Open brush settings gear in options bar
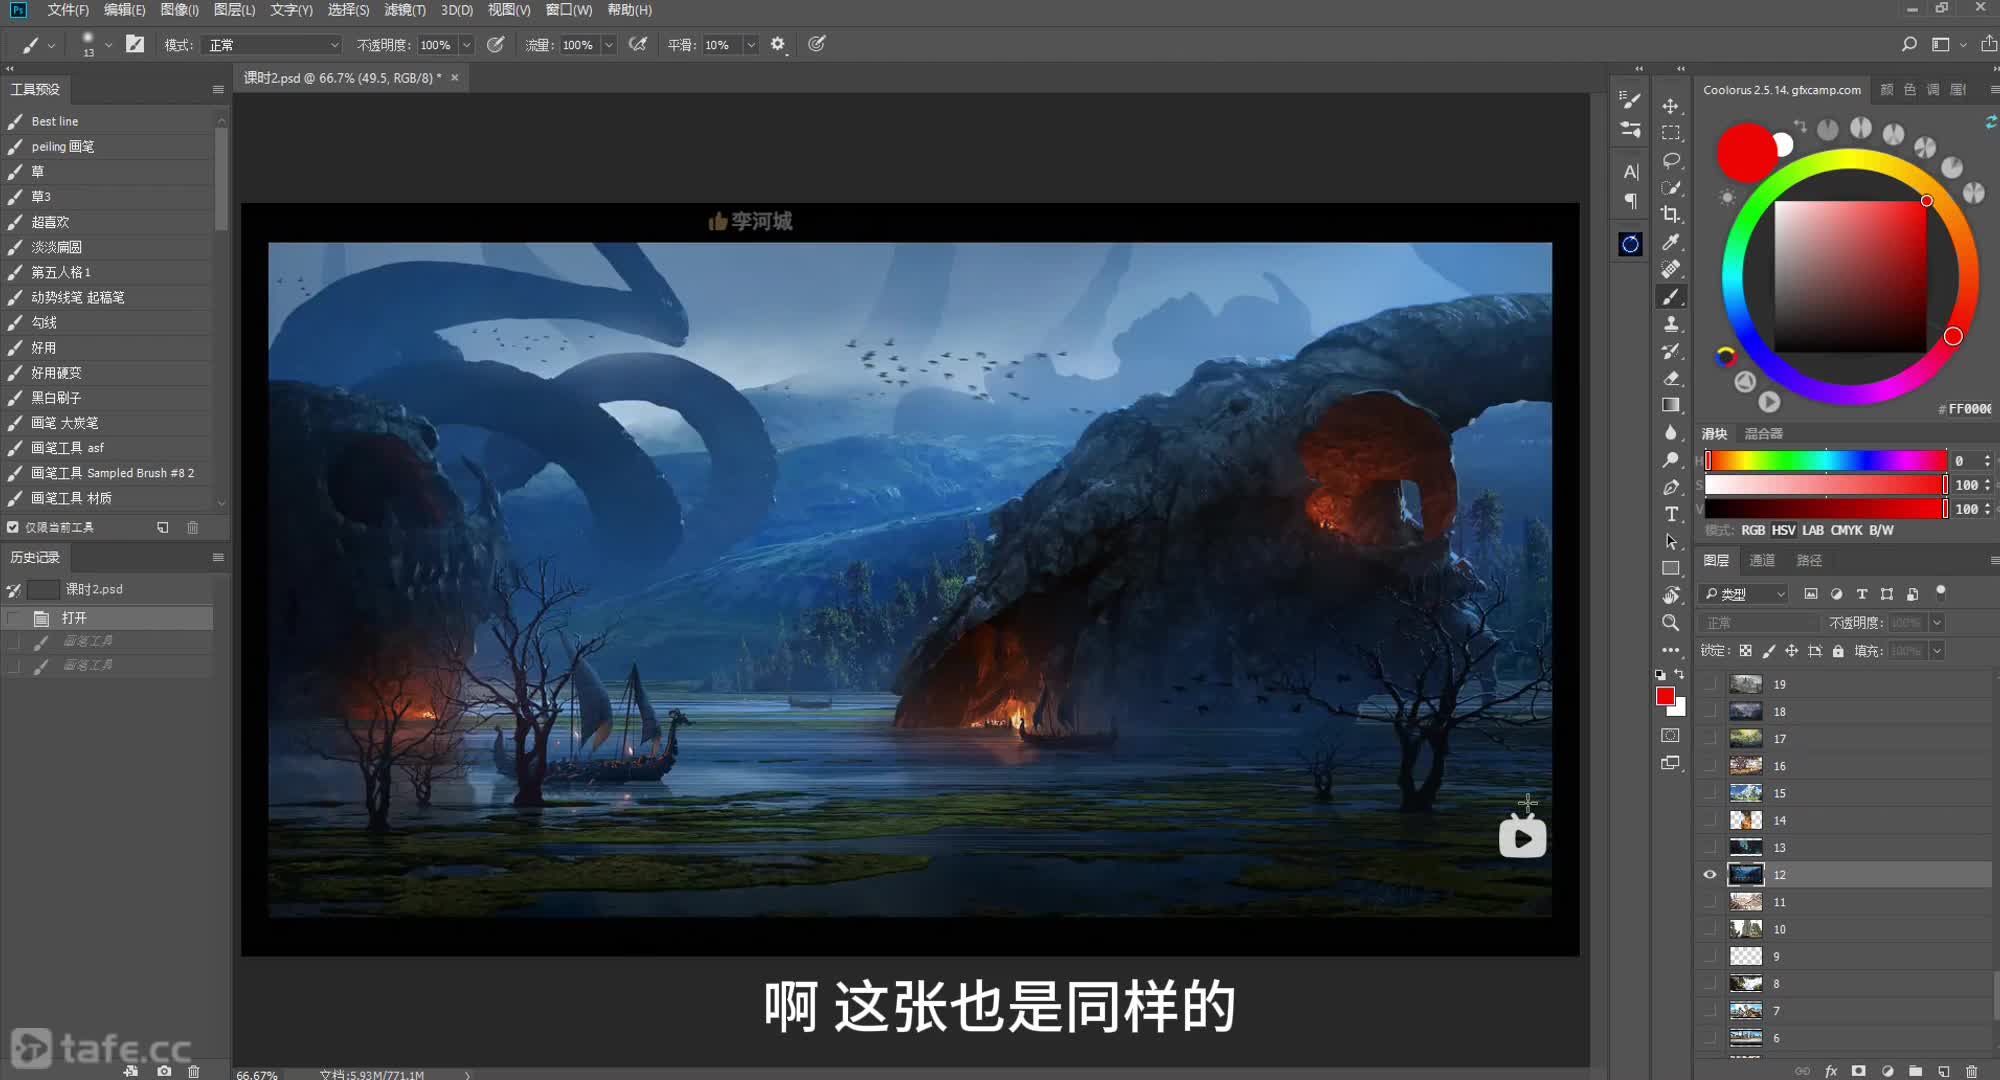Image resolution: width=2000 pixels, height=1080 pixels. [778, 44]
